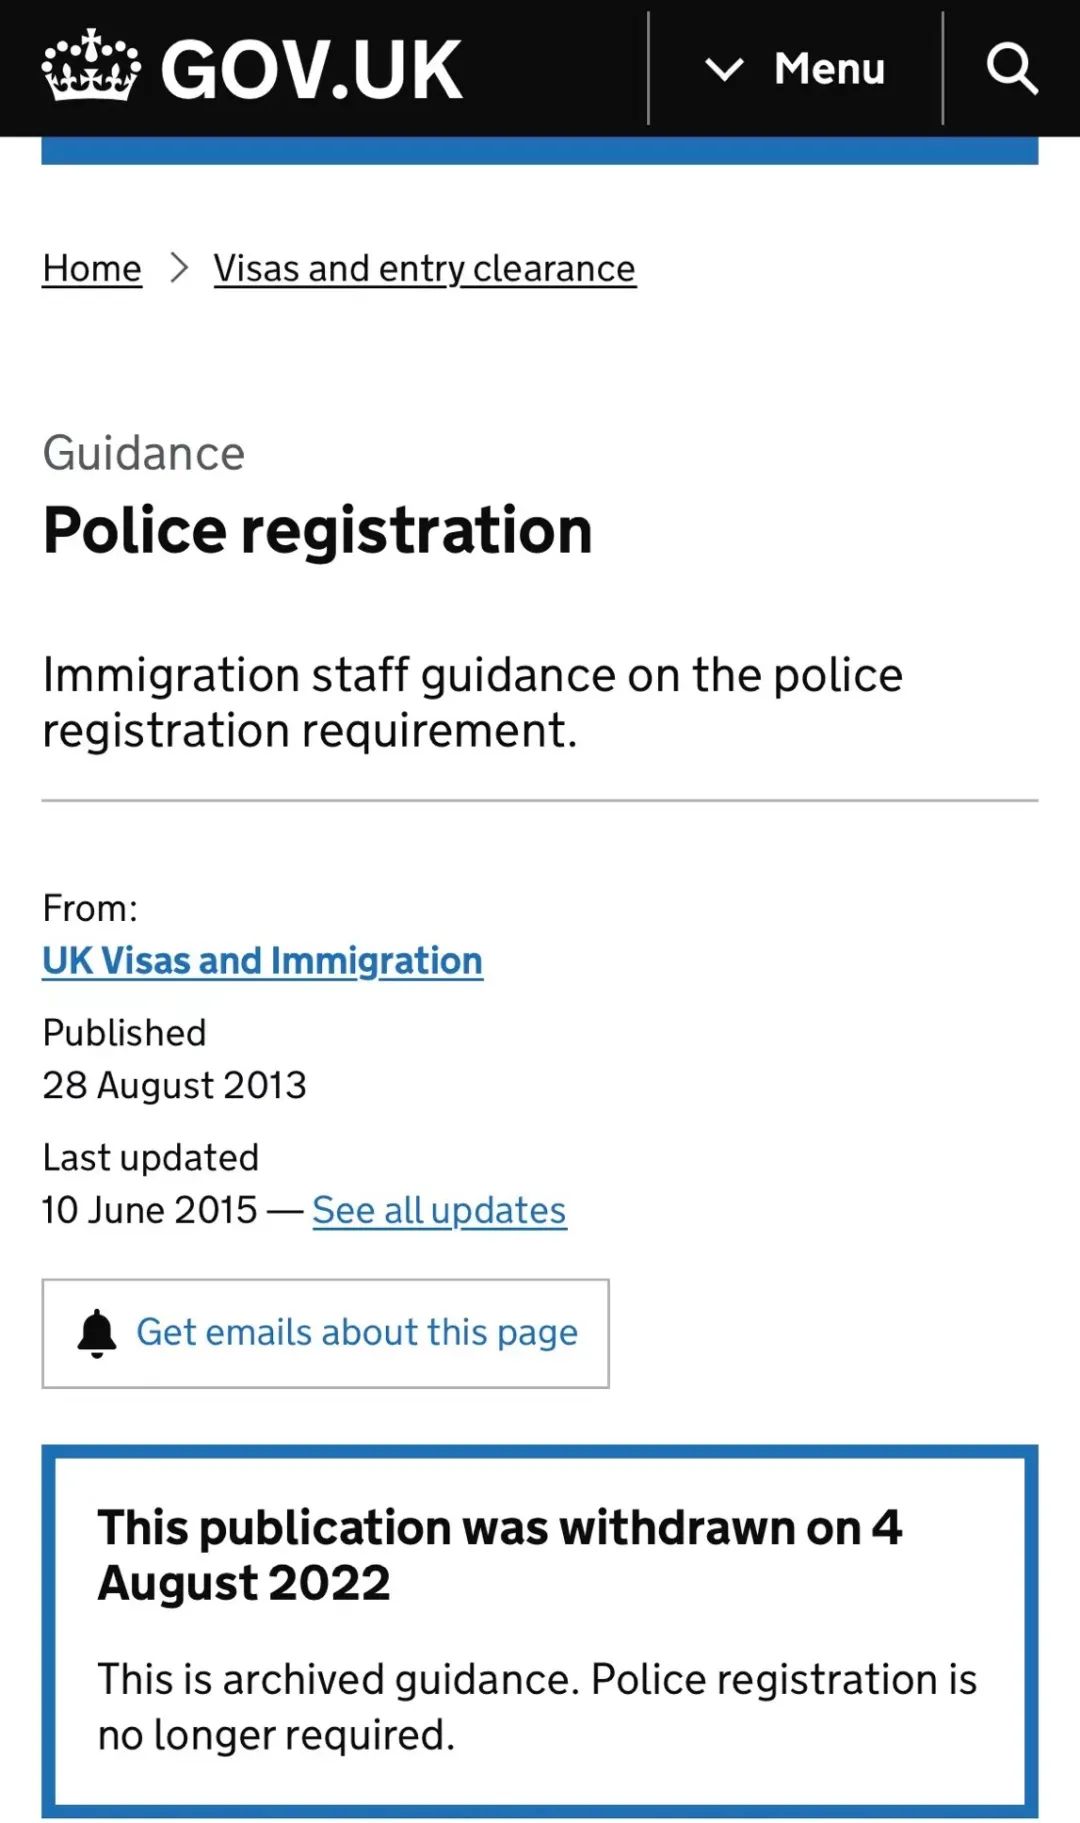Click the Guidance label above title
The height and width of the screenshot is (1823, 1080).
[143, 453]
